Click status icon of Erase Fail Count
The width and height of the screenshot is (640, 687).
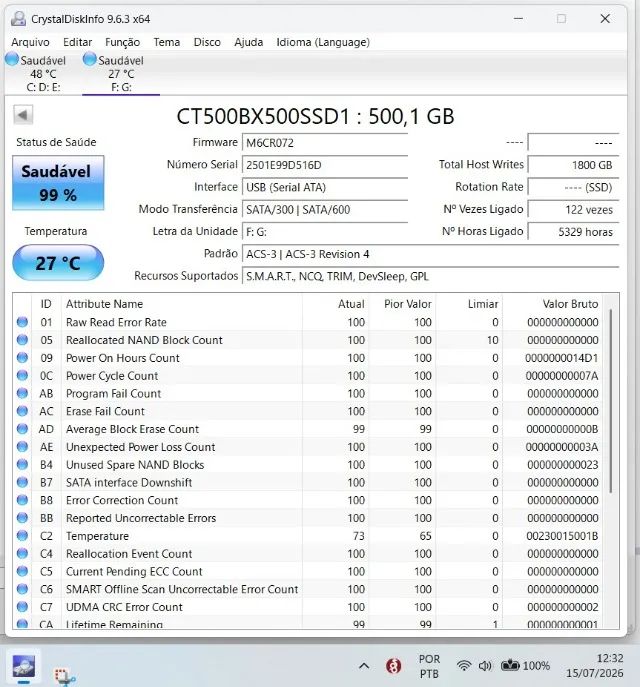(22, 411)
